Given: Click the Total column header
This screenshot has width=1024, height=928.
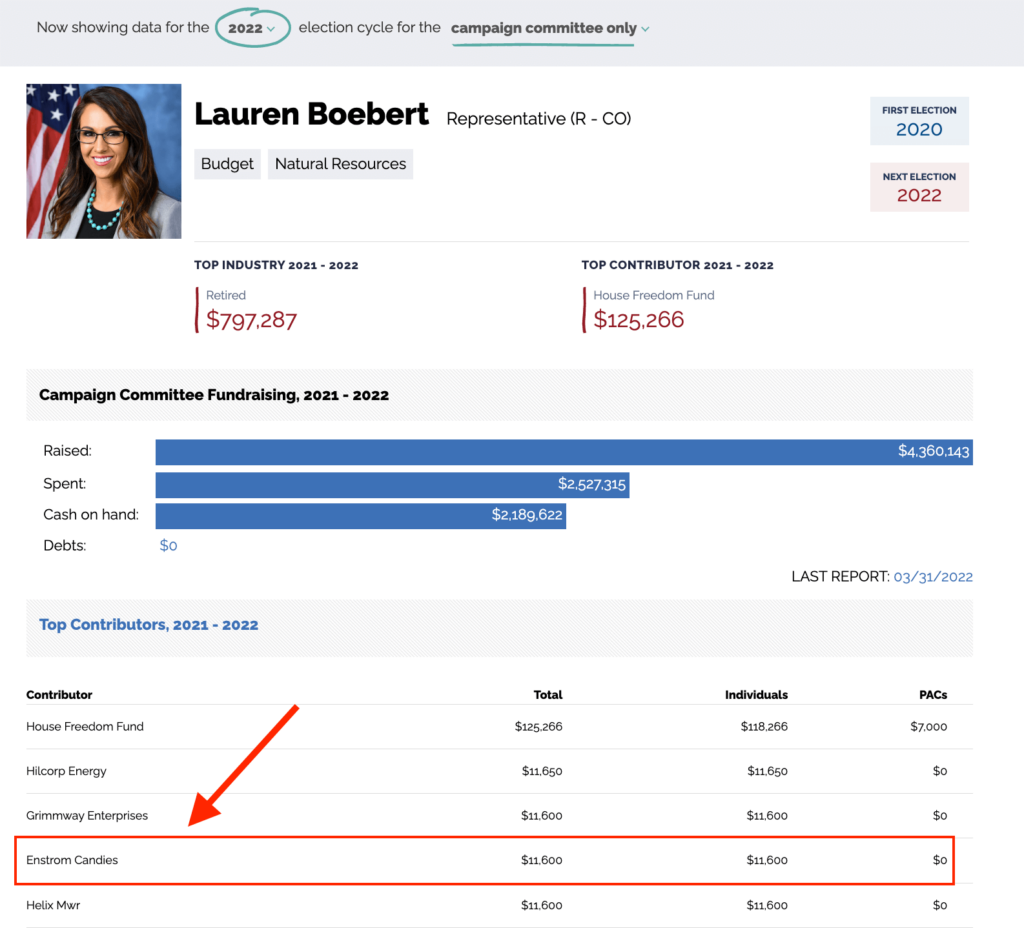Looking at the screenshot, I should coord(548,695).
